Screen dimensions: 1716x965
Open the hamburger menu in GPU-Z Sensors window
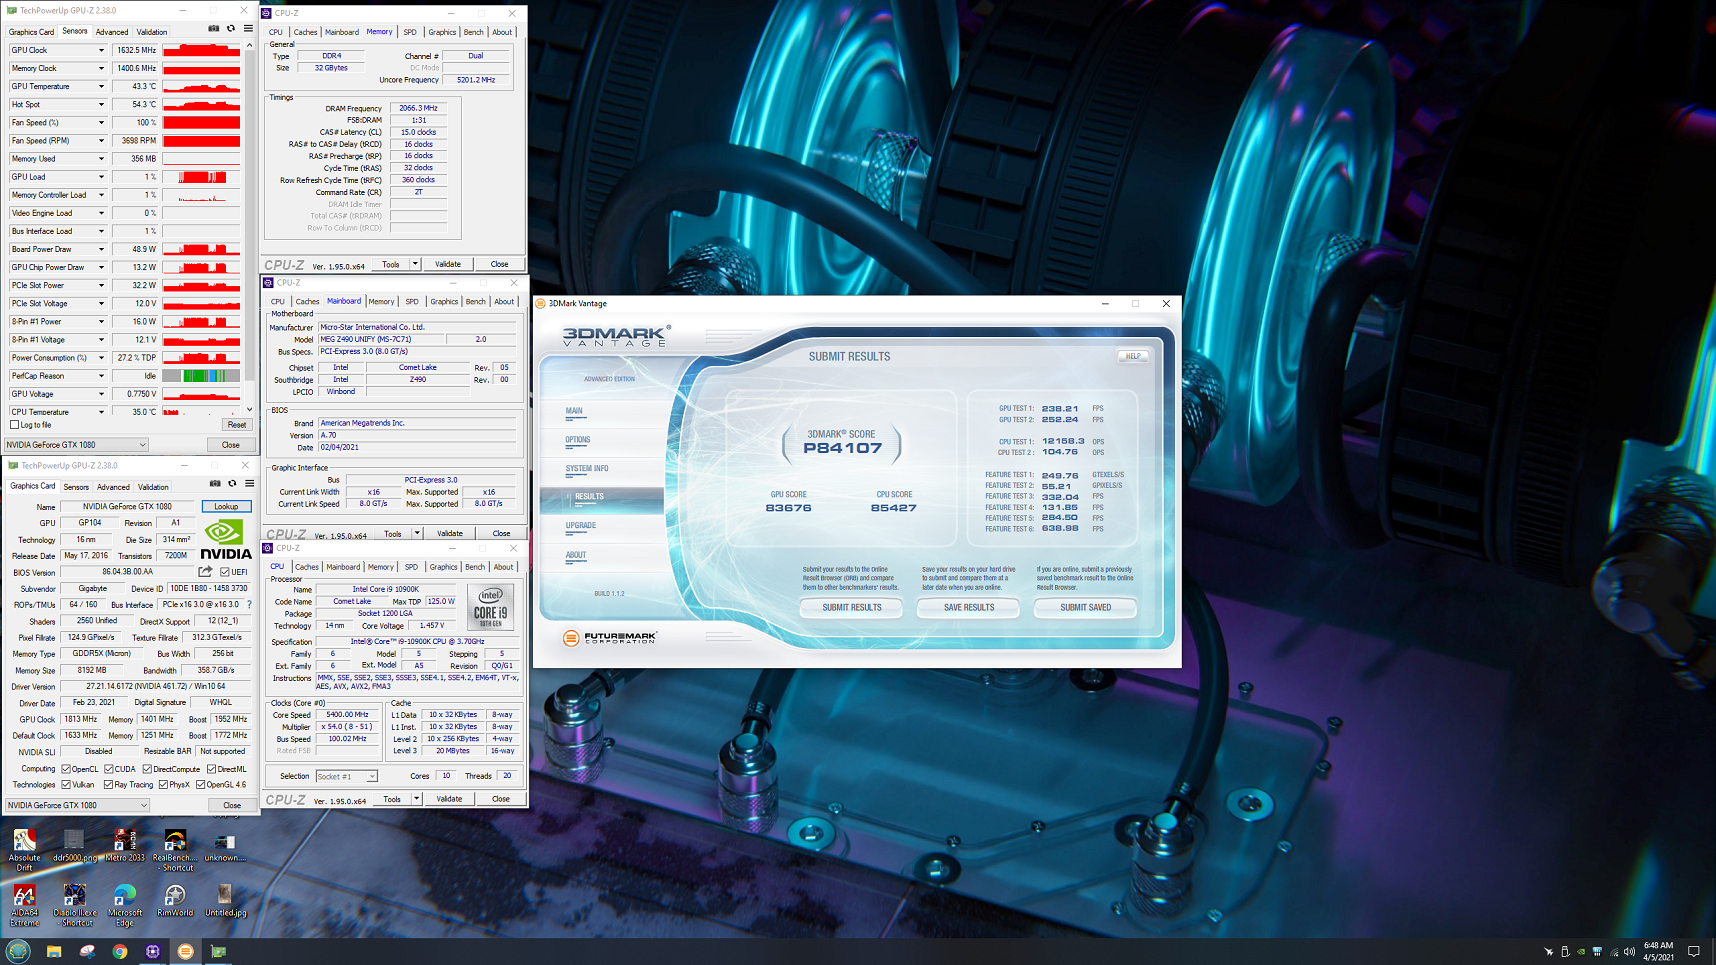pos(248,29)
